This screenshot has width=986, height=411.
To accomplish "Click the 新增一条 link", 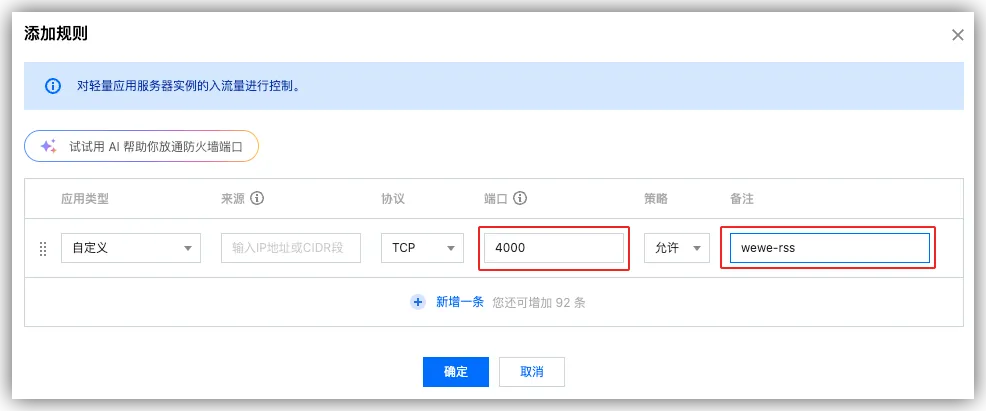I will pyautogui.click(x=460, y=302).
